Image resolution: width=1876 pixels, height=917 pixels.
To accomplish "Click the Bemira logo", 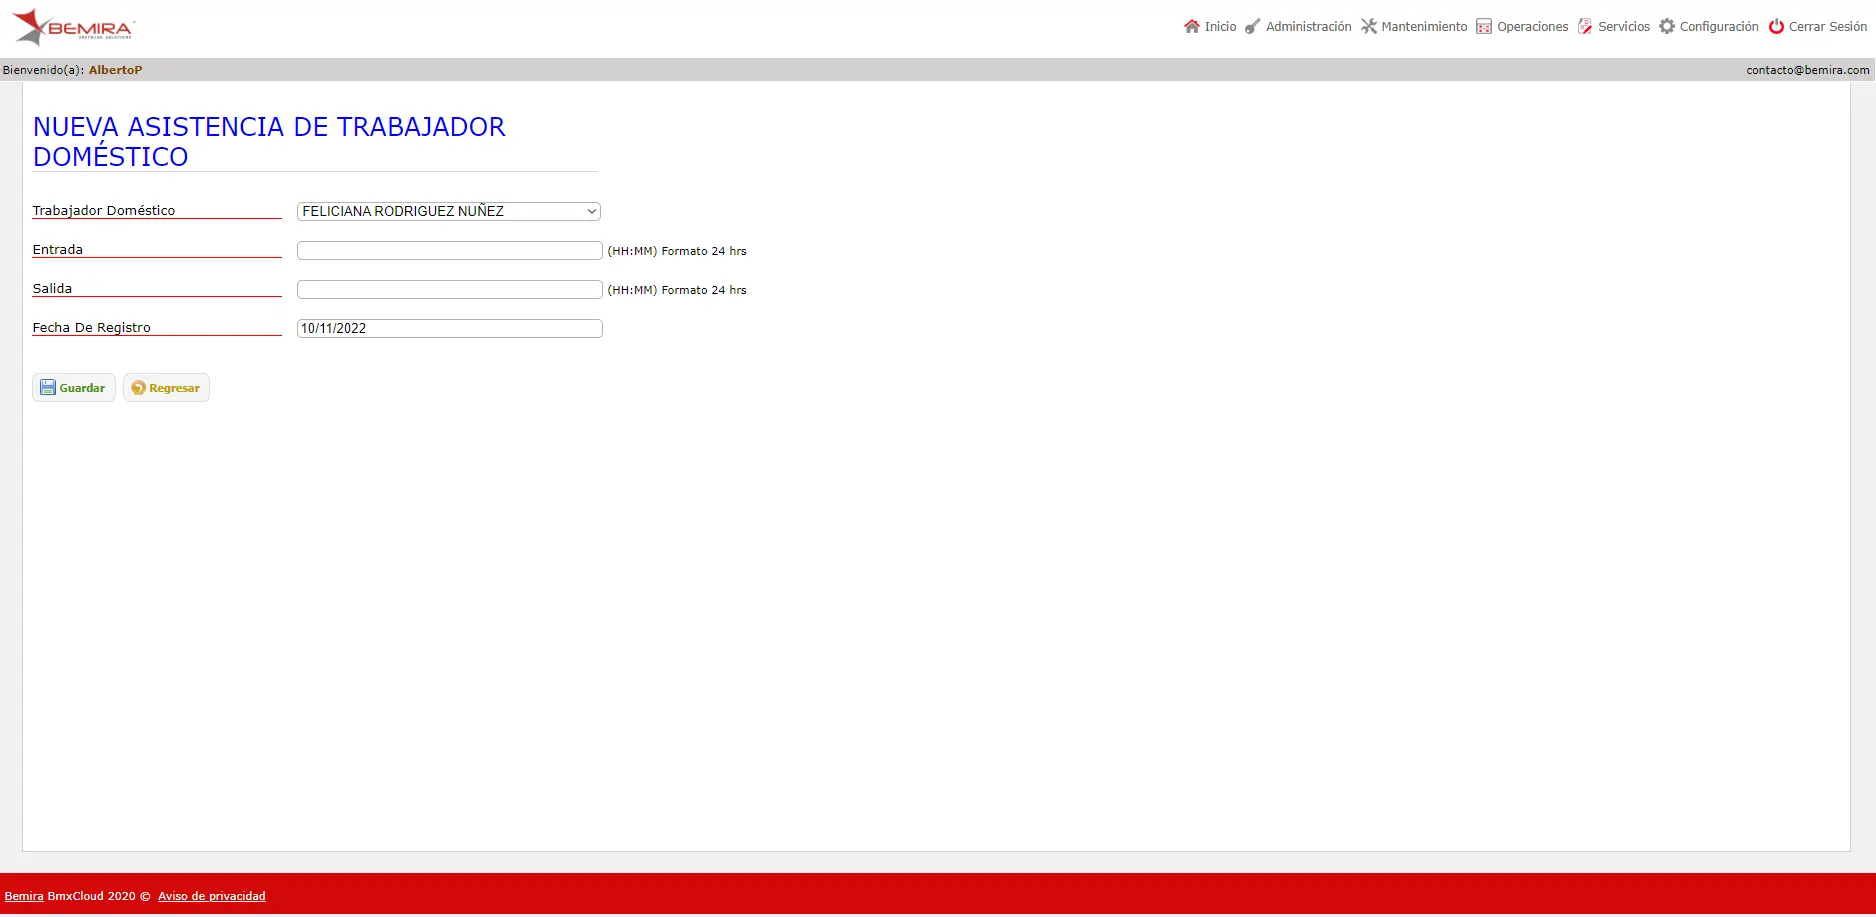I will coord(74,27).
